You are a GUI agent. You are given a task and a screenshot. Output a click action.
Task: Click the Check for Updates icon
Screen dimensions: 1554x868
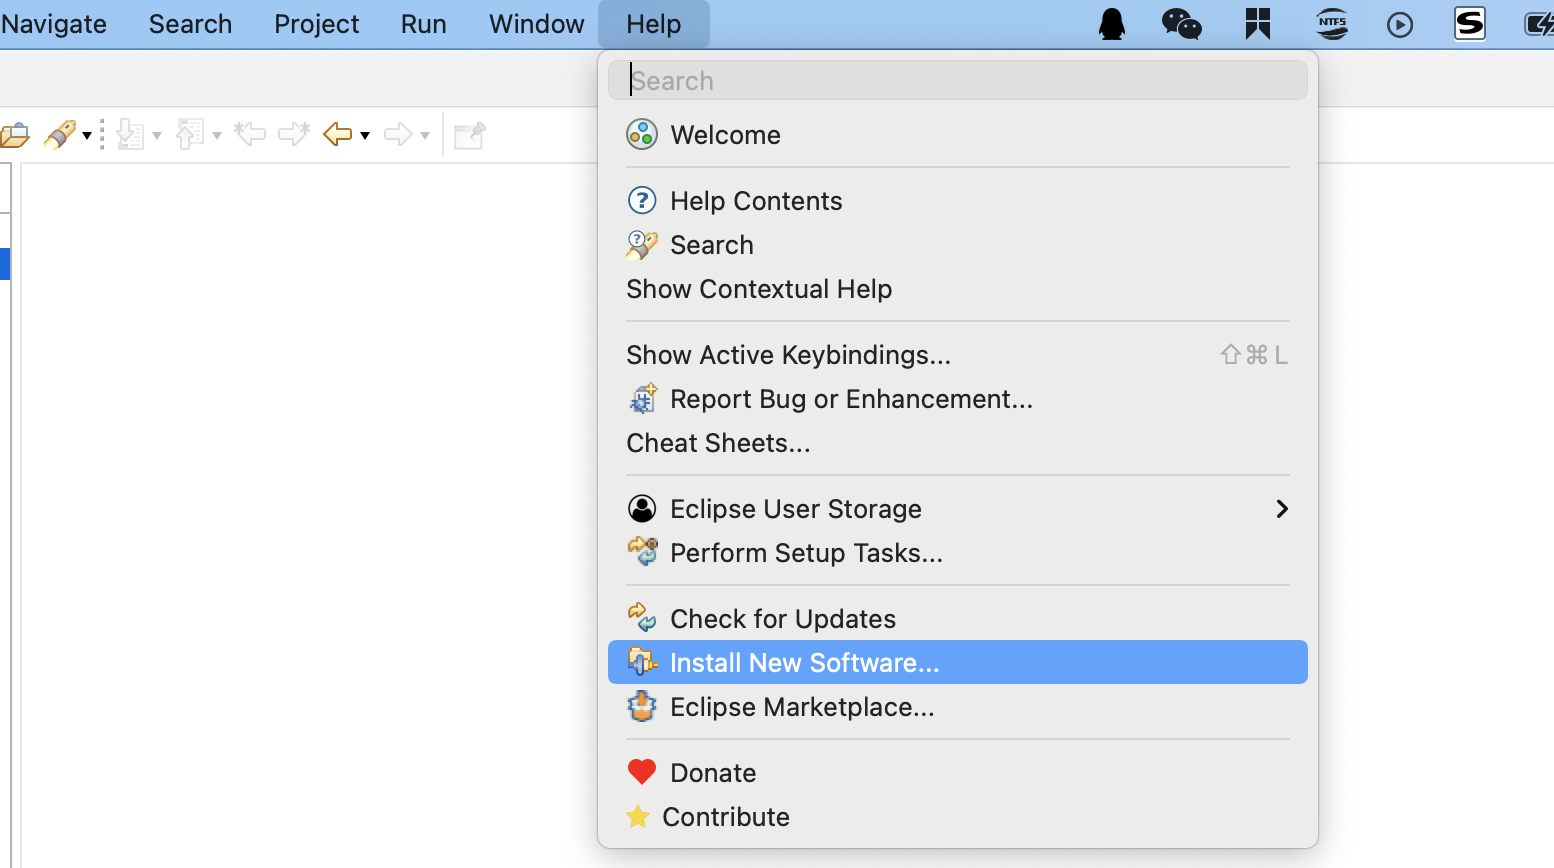(x=641, y=618)
